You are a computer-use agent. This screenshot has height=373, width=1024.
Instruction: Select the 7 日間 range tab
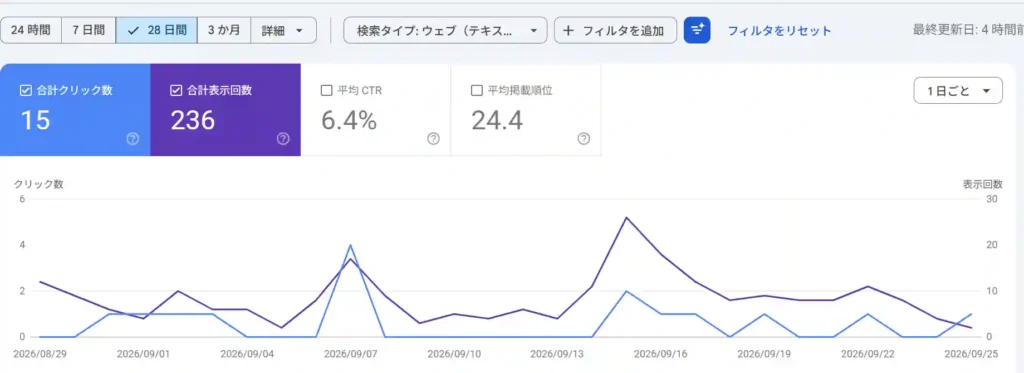(x=89, y=30)
